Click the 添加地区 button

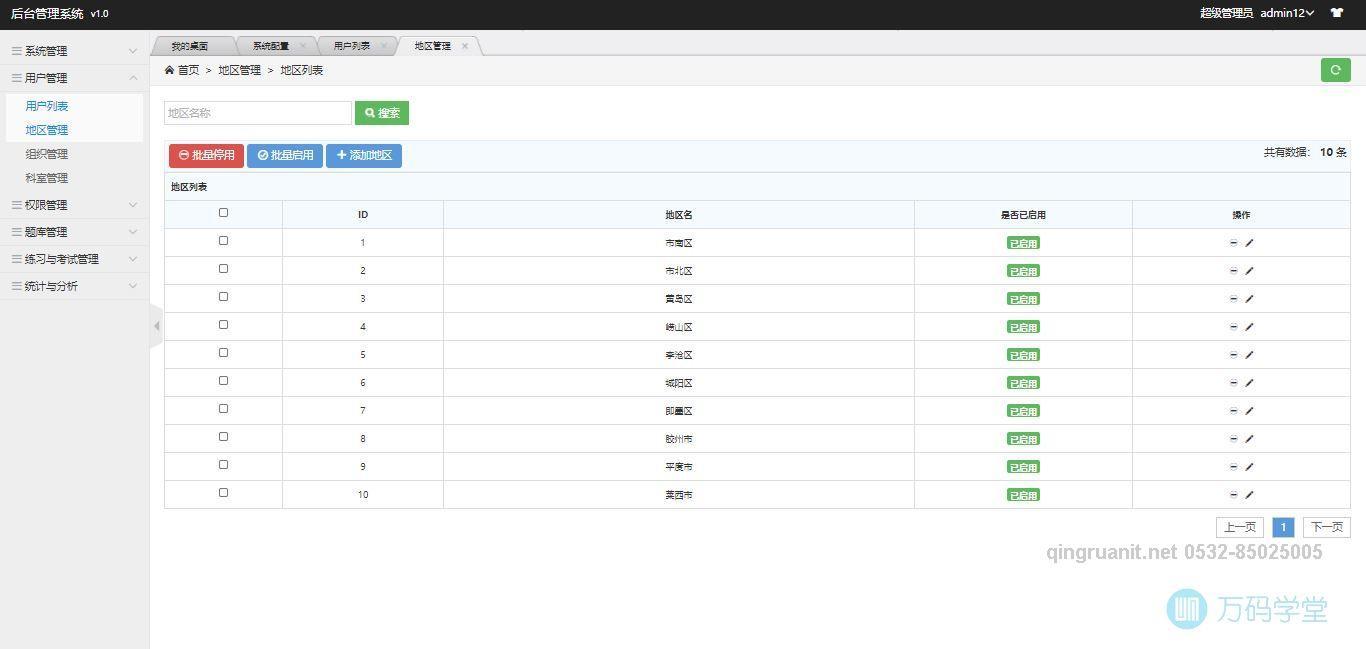point(364,156)
